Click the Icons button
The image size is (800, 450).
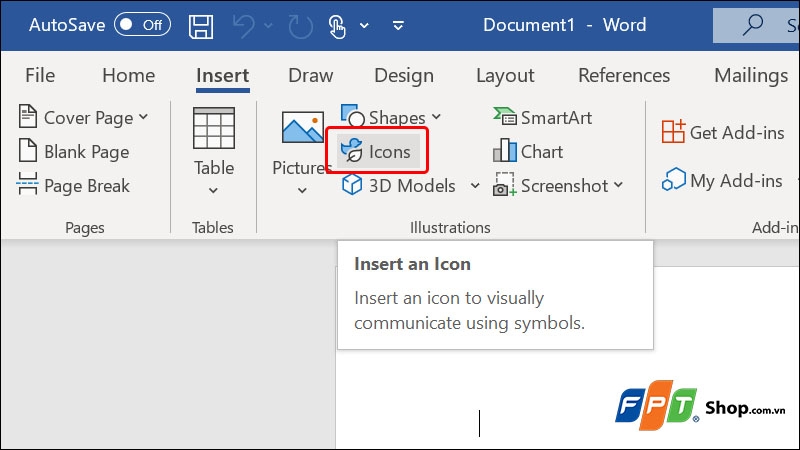tap(378, 151)
